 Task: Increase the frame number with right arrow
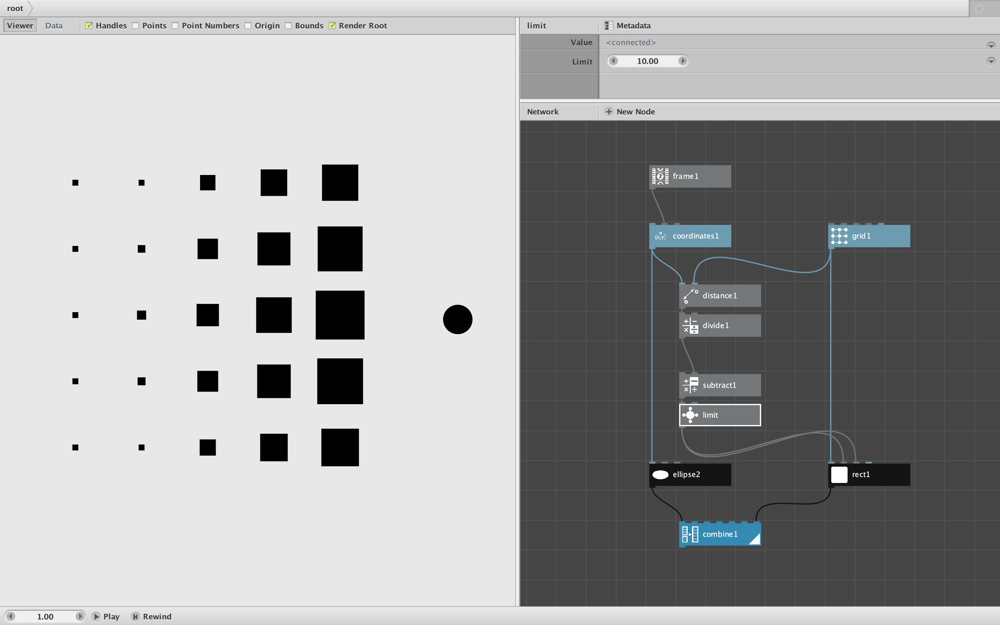pos(80,617)
